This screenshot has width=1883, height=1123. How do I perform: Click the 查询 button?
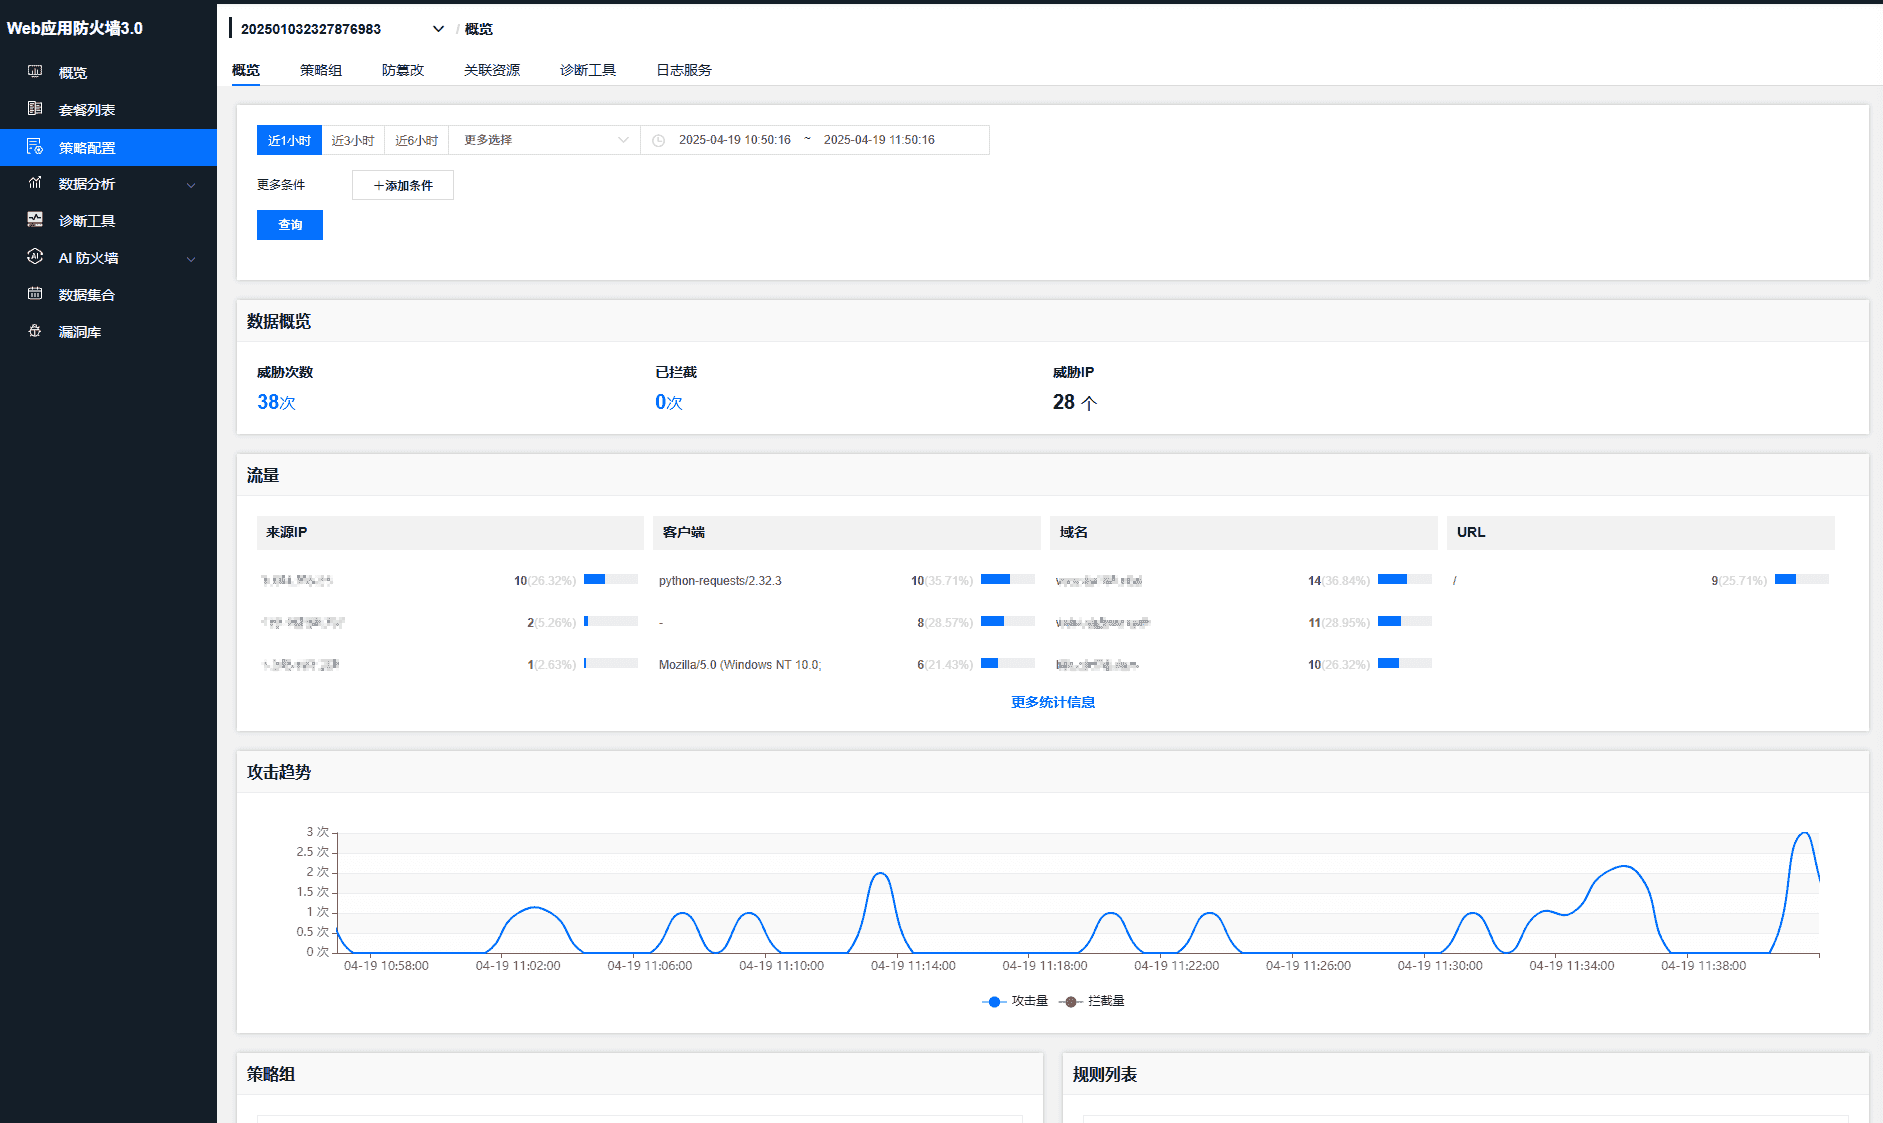pos(289,225)
